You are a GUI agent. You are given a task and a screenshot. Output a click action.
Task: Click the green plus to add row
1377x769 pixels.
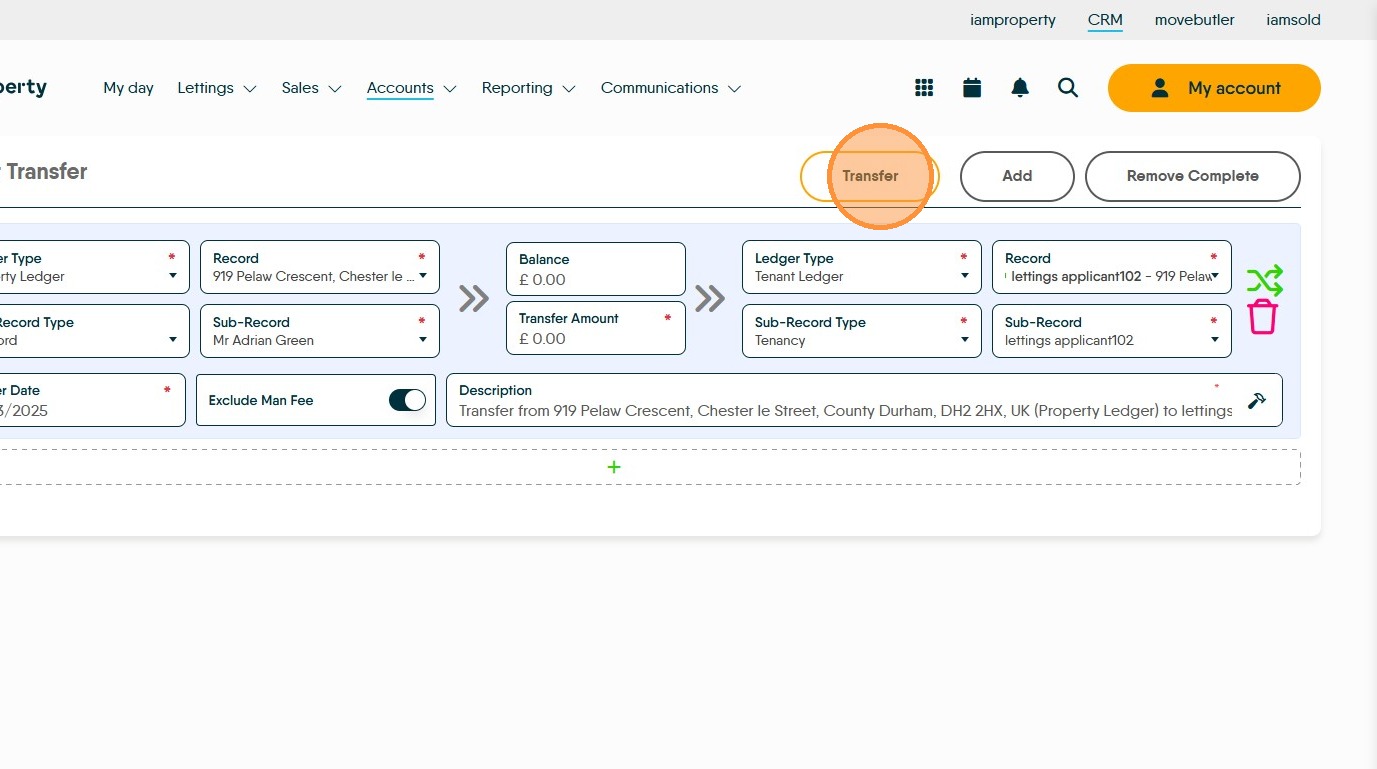pyautogui.click(x=614, y=467)
